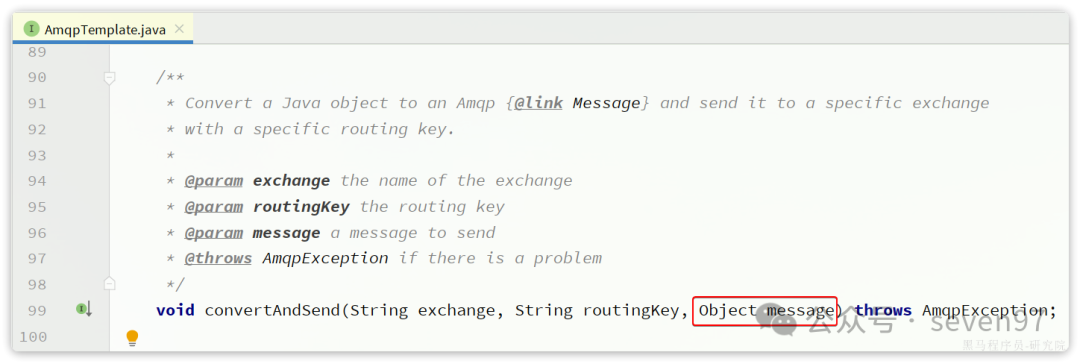The height and width of the screenshot is (364, 1080).
Task: Click the @link tag in the comment
Action: (x=538, y=103)
